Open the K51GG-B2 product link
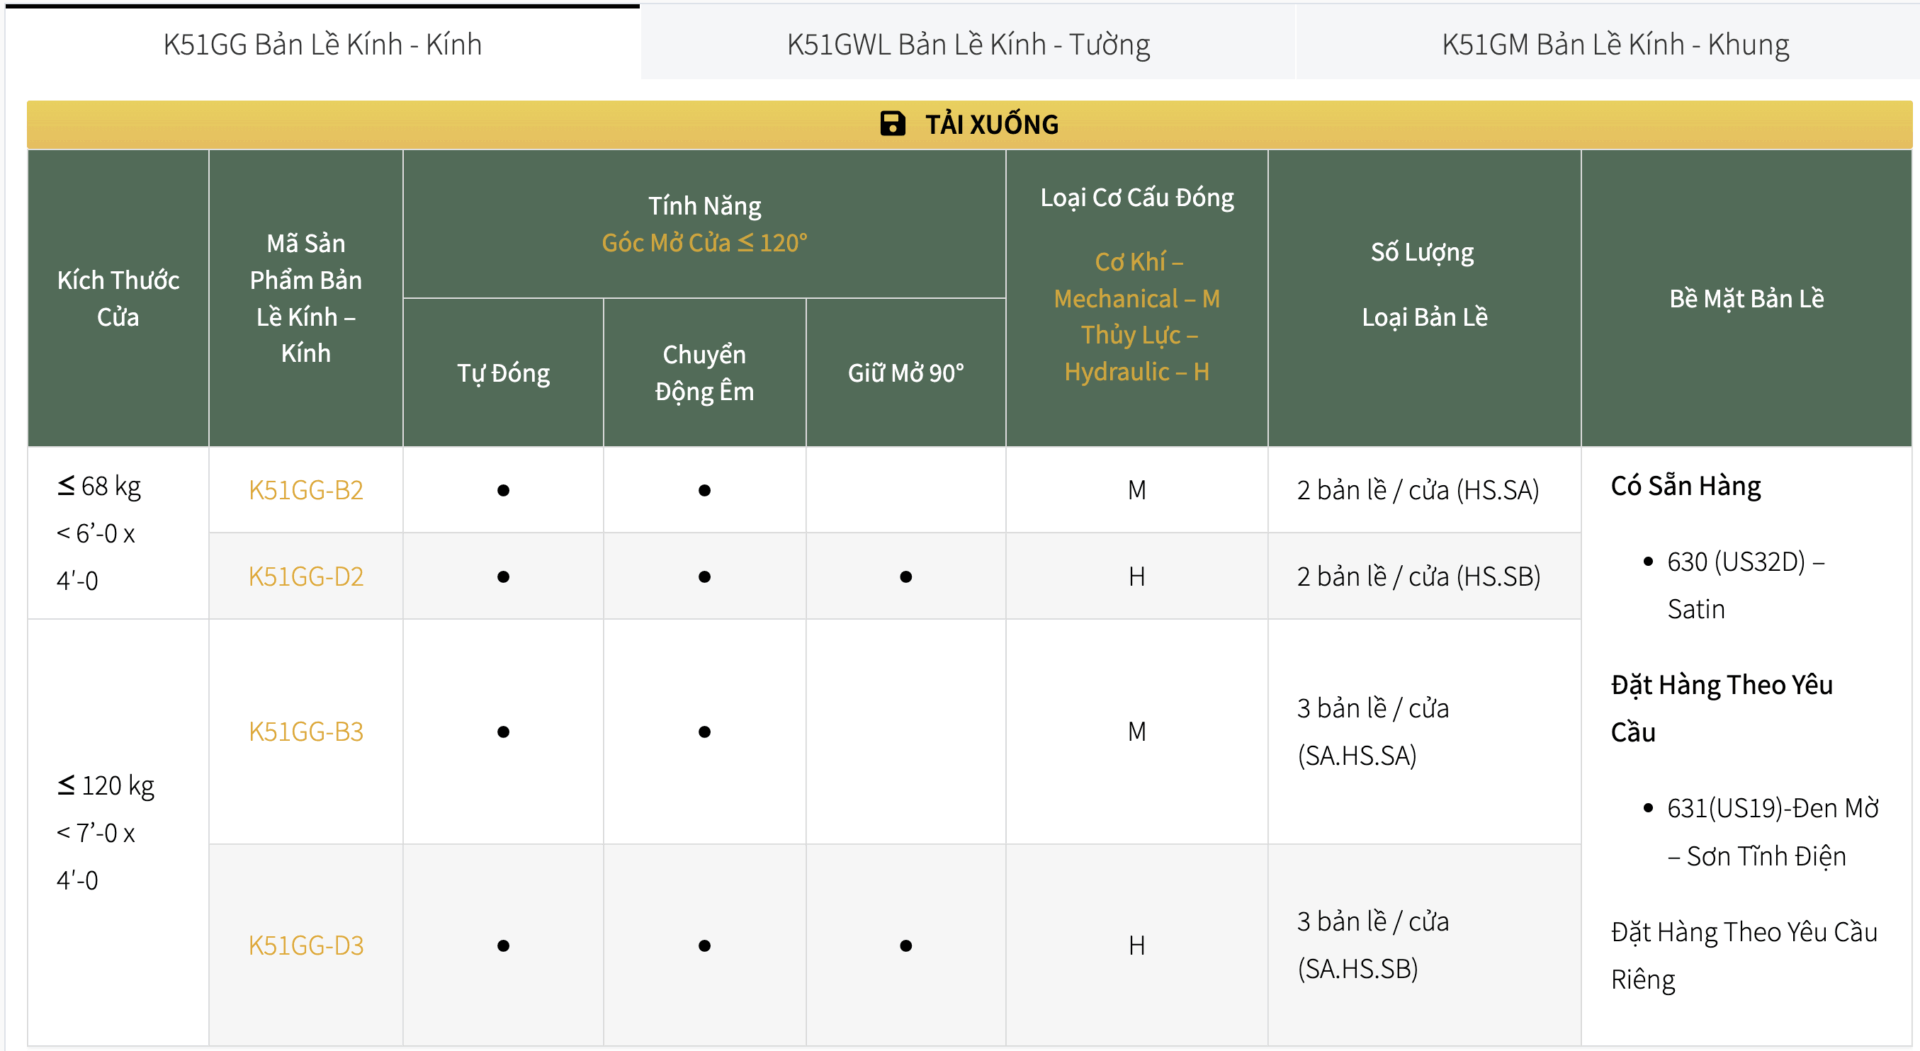This screenshot has height=1051, width=1920. click(x=305, y=490)
